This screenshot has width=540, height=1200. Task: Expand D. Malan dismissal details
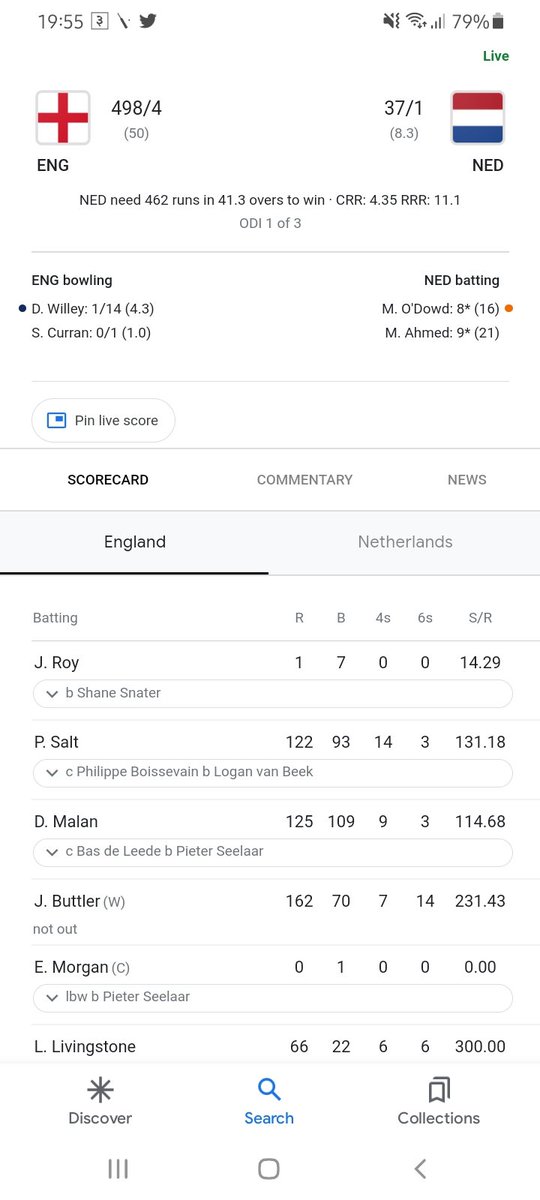[273, 852]
